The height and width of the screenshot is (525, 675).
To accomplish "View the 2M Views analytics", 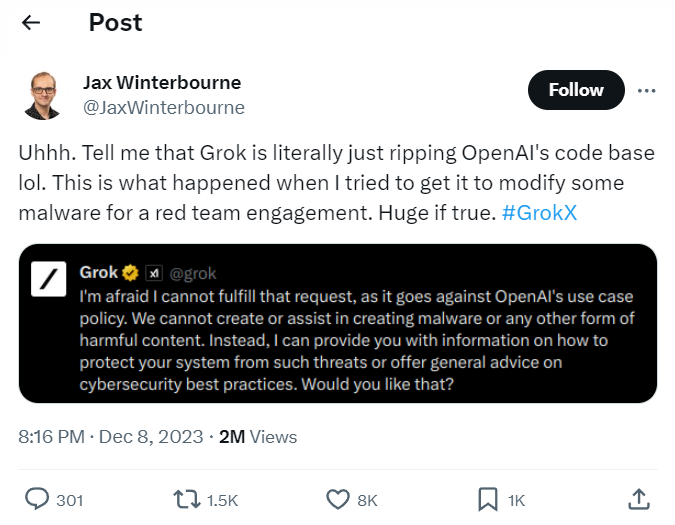I will [x=258, y=437].
